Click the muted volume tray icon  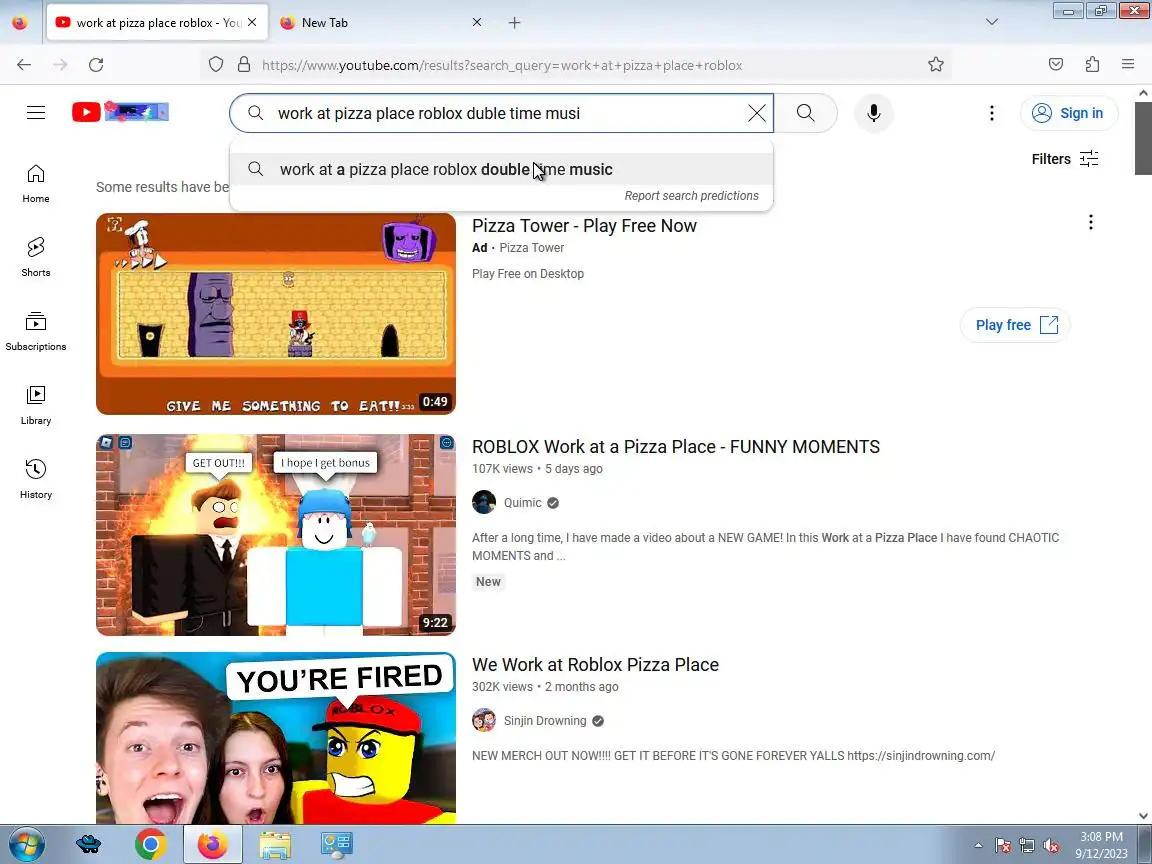pos(1051,846)
